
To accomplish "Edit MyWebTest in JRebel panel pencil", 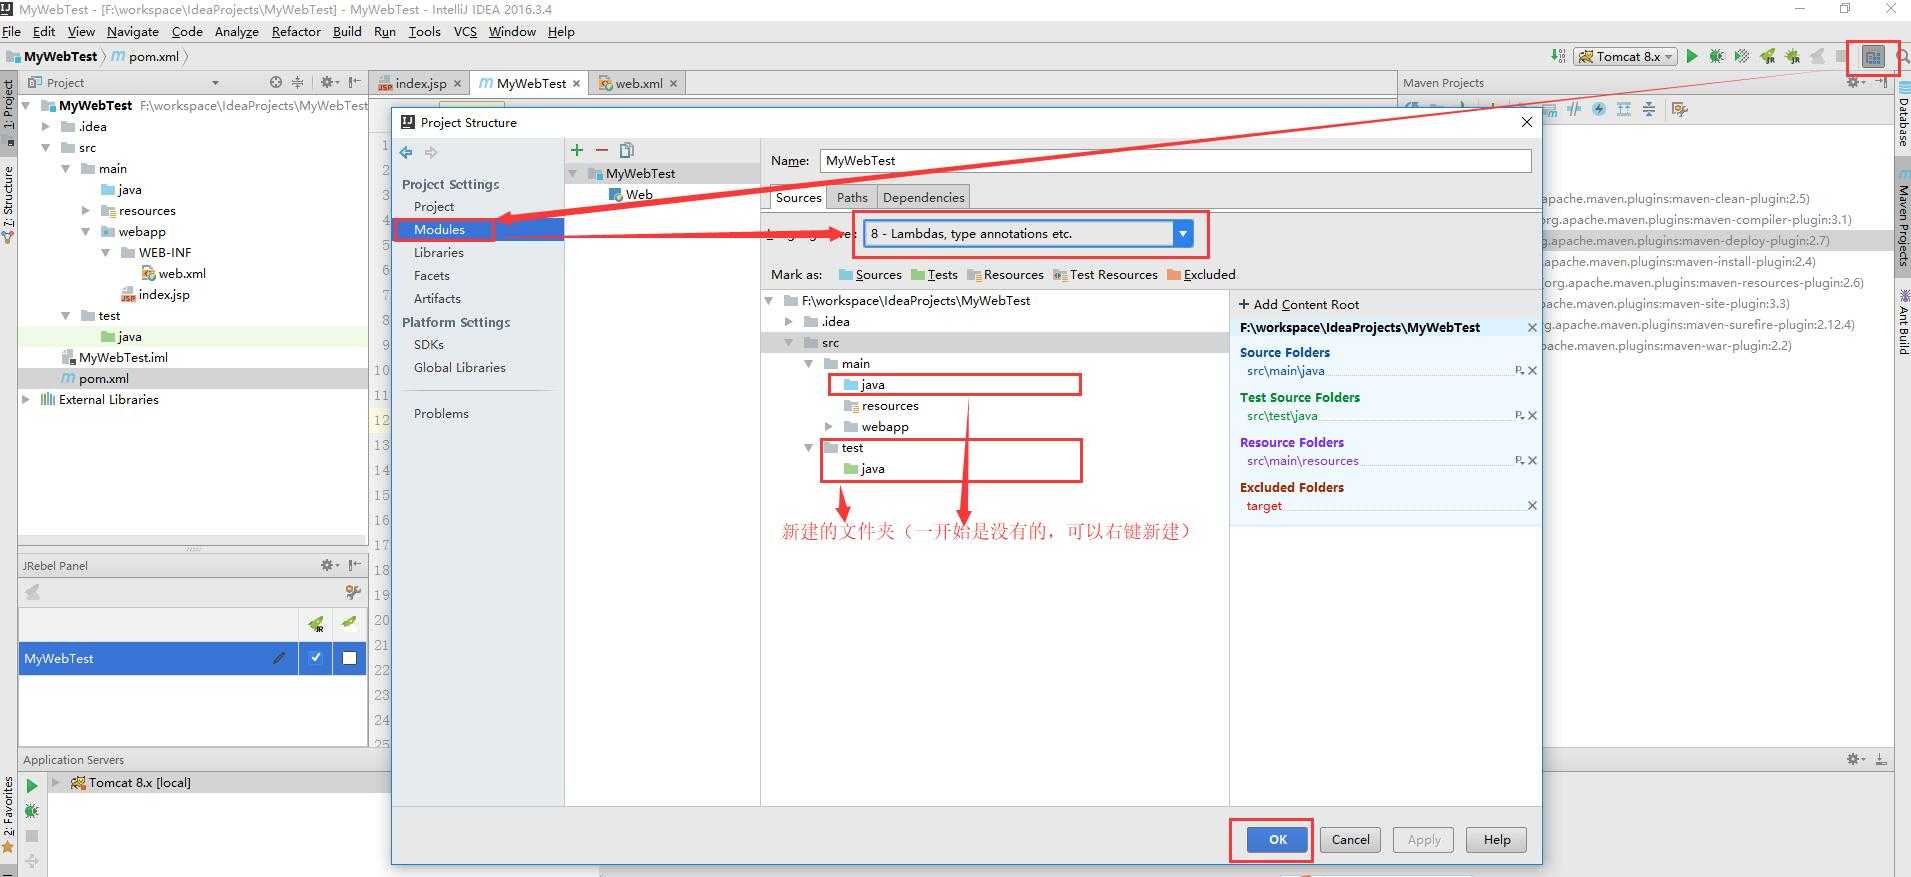I will click(x=279, y=658).
